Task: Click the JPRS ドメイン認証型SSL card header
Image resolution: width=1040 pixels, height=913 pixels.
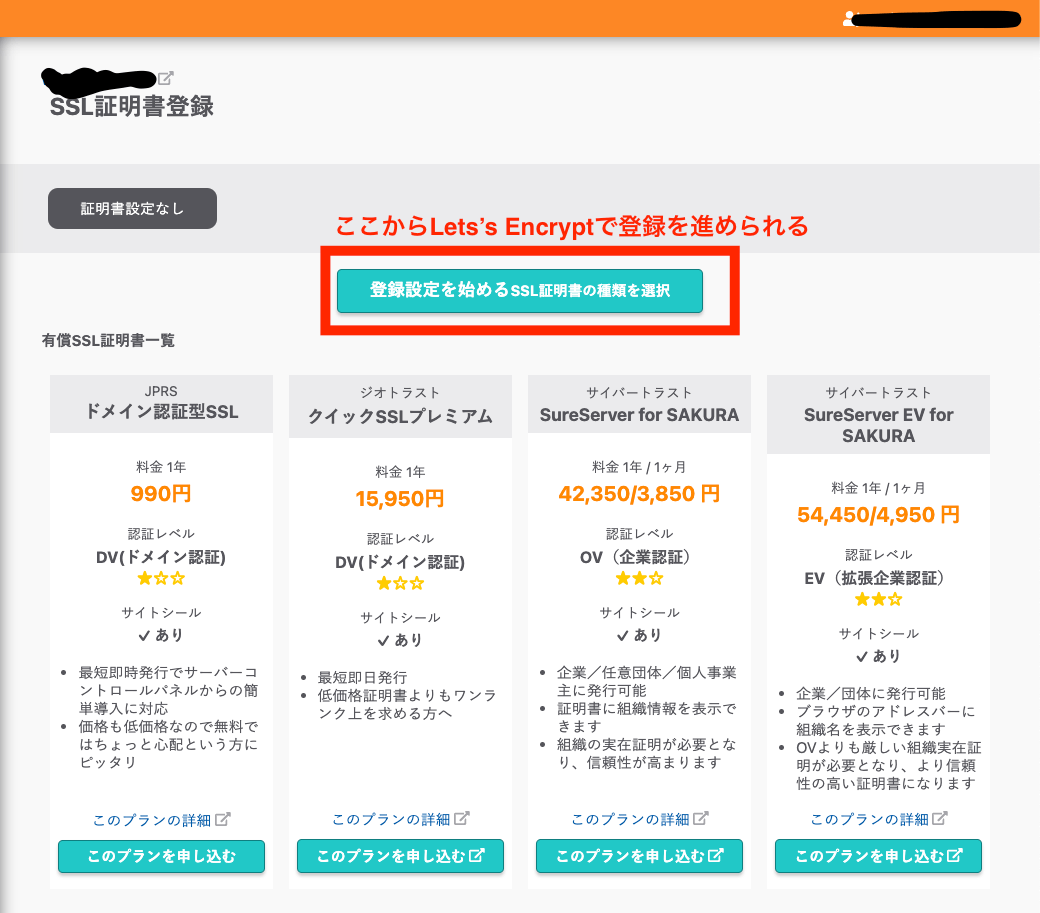Action: pyautogui.click(x=161, y=404)
